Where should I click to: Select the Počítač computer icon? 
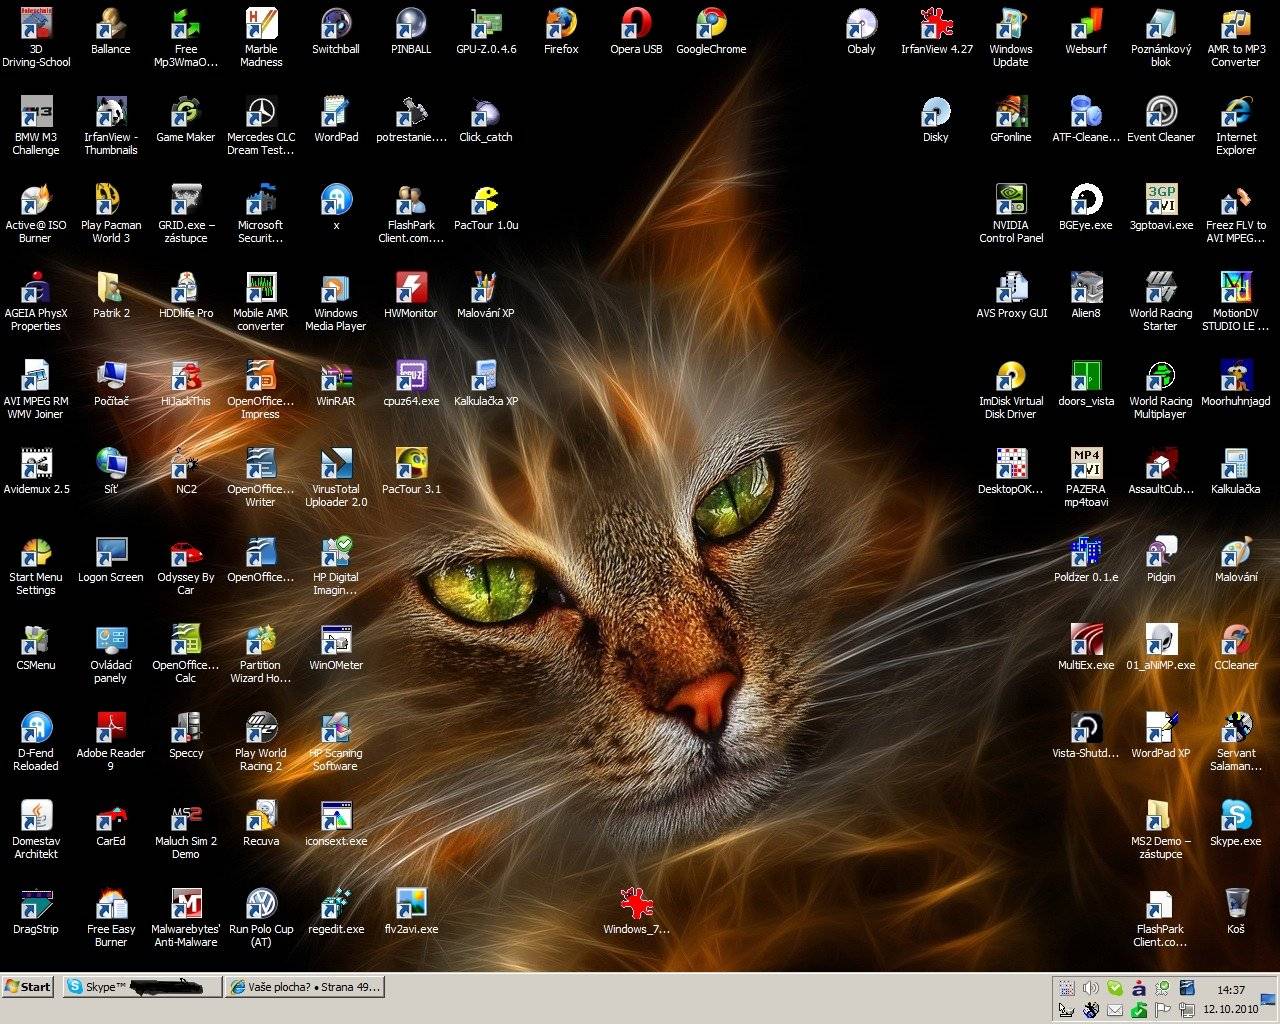[x=111, y=377]
